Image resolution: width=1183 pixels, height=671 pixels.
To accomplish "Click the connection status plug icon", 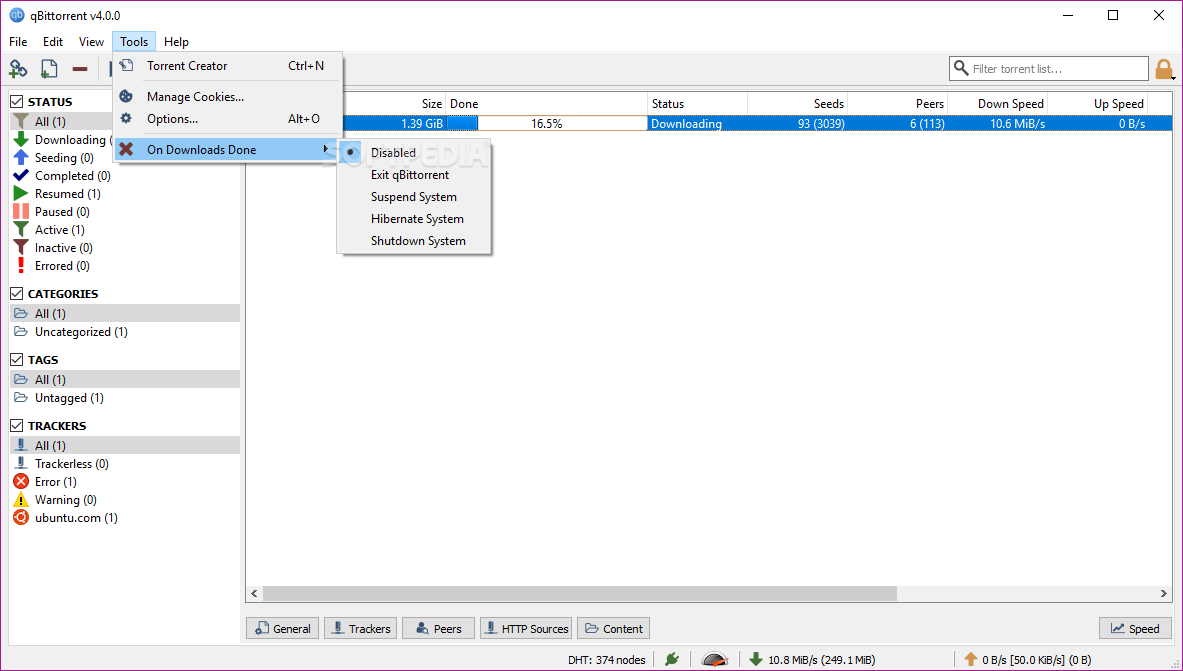I will click(x=672, y=659).
